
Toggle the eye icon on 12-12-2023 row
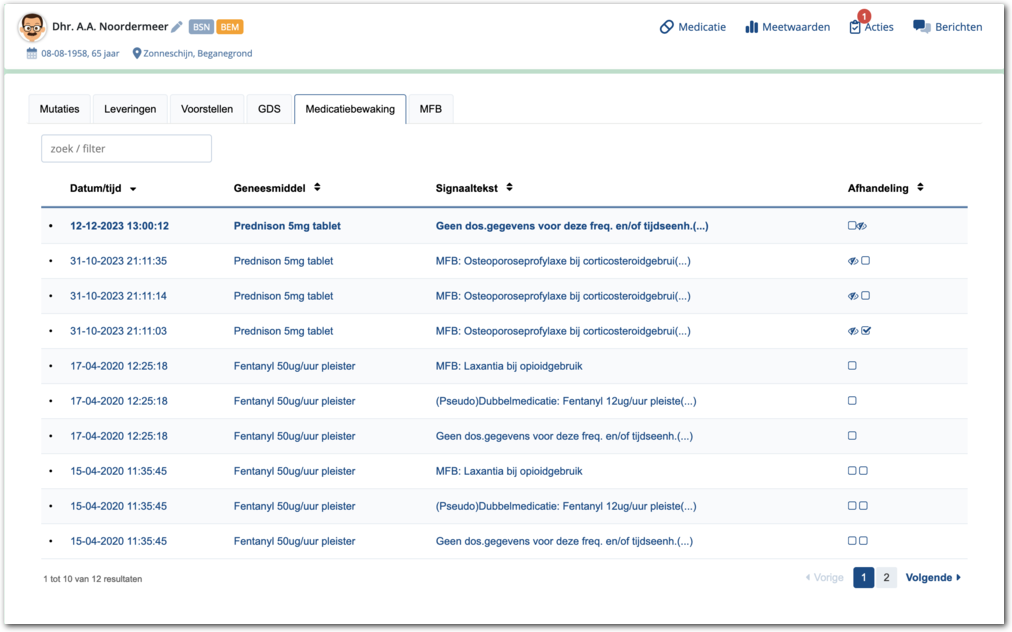862,226
